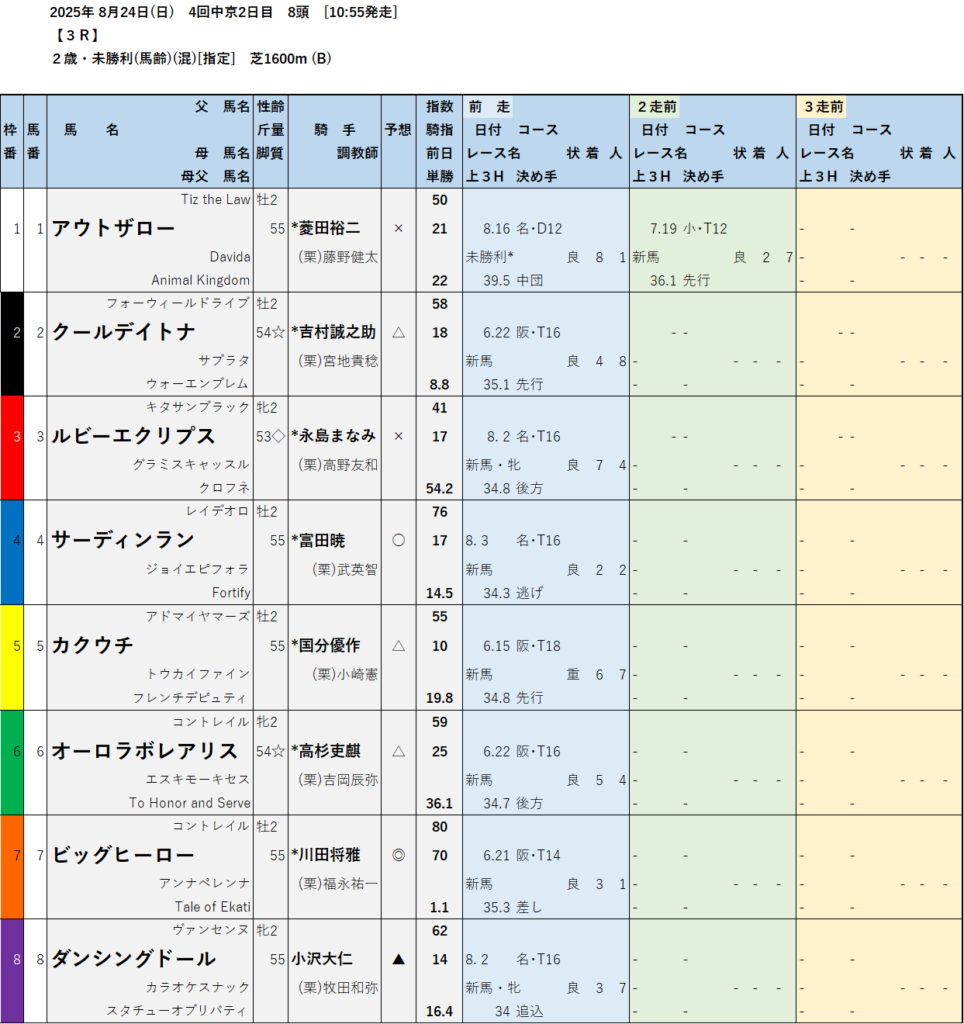Click trainer (栗)牧田和弥
The image size is (964, 1024).
click(338, 987)
